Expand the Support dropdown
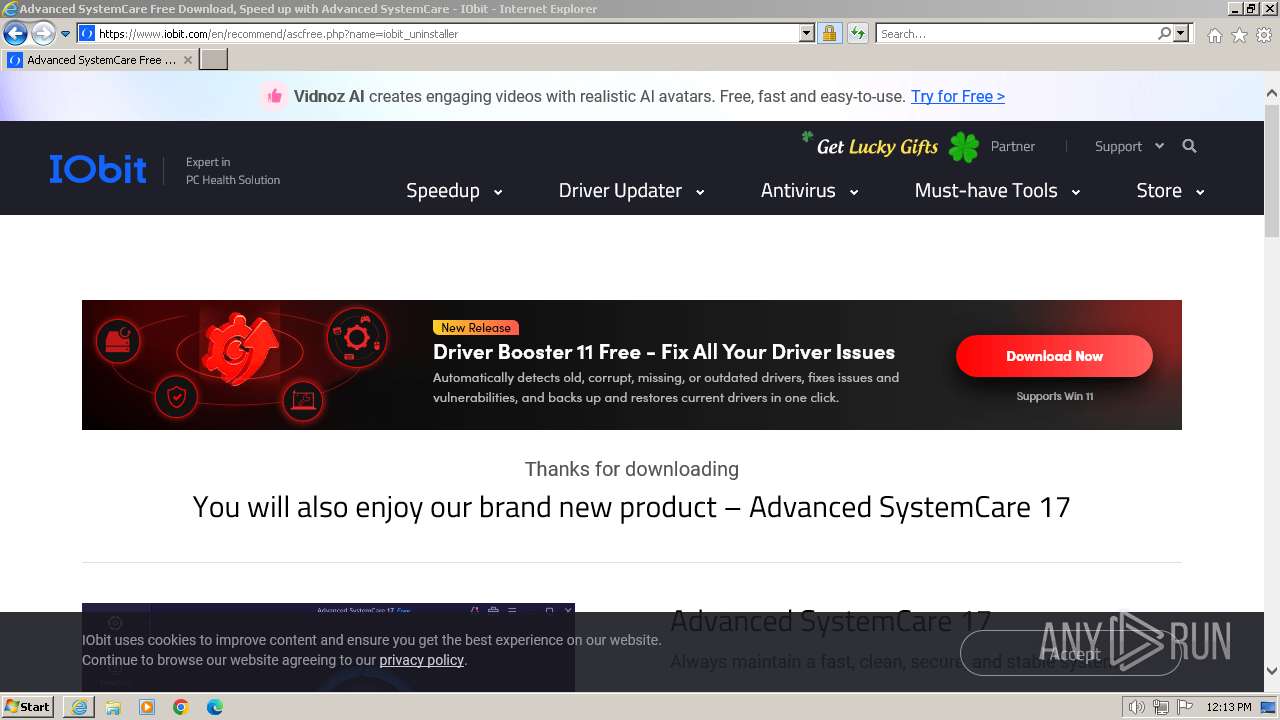Screen dimensions: 1280x720 pyautogui.click(x=1129, y=146)
